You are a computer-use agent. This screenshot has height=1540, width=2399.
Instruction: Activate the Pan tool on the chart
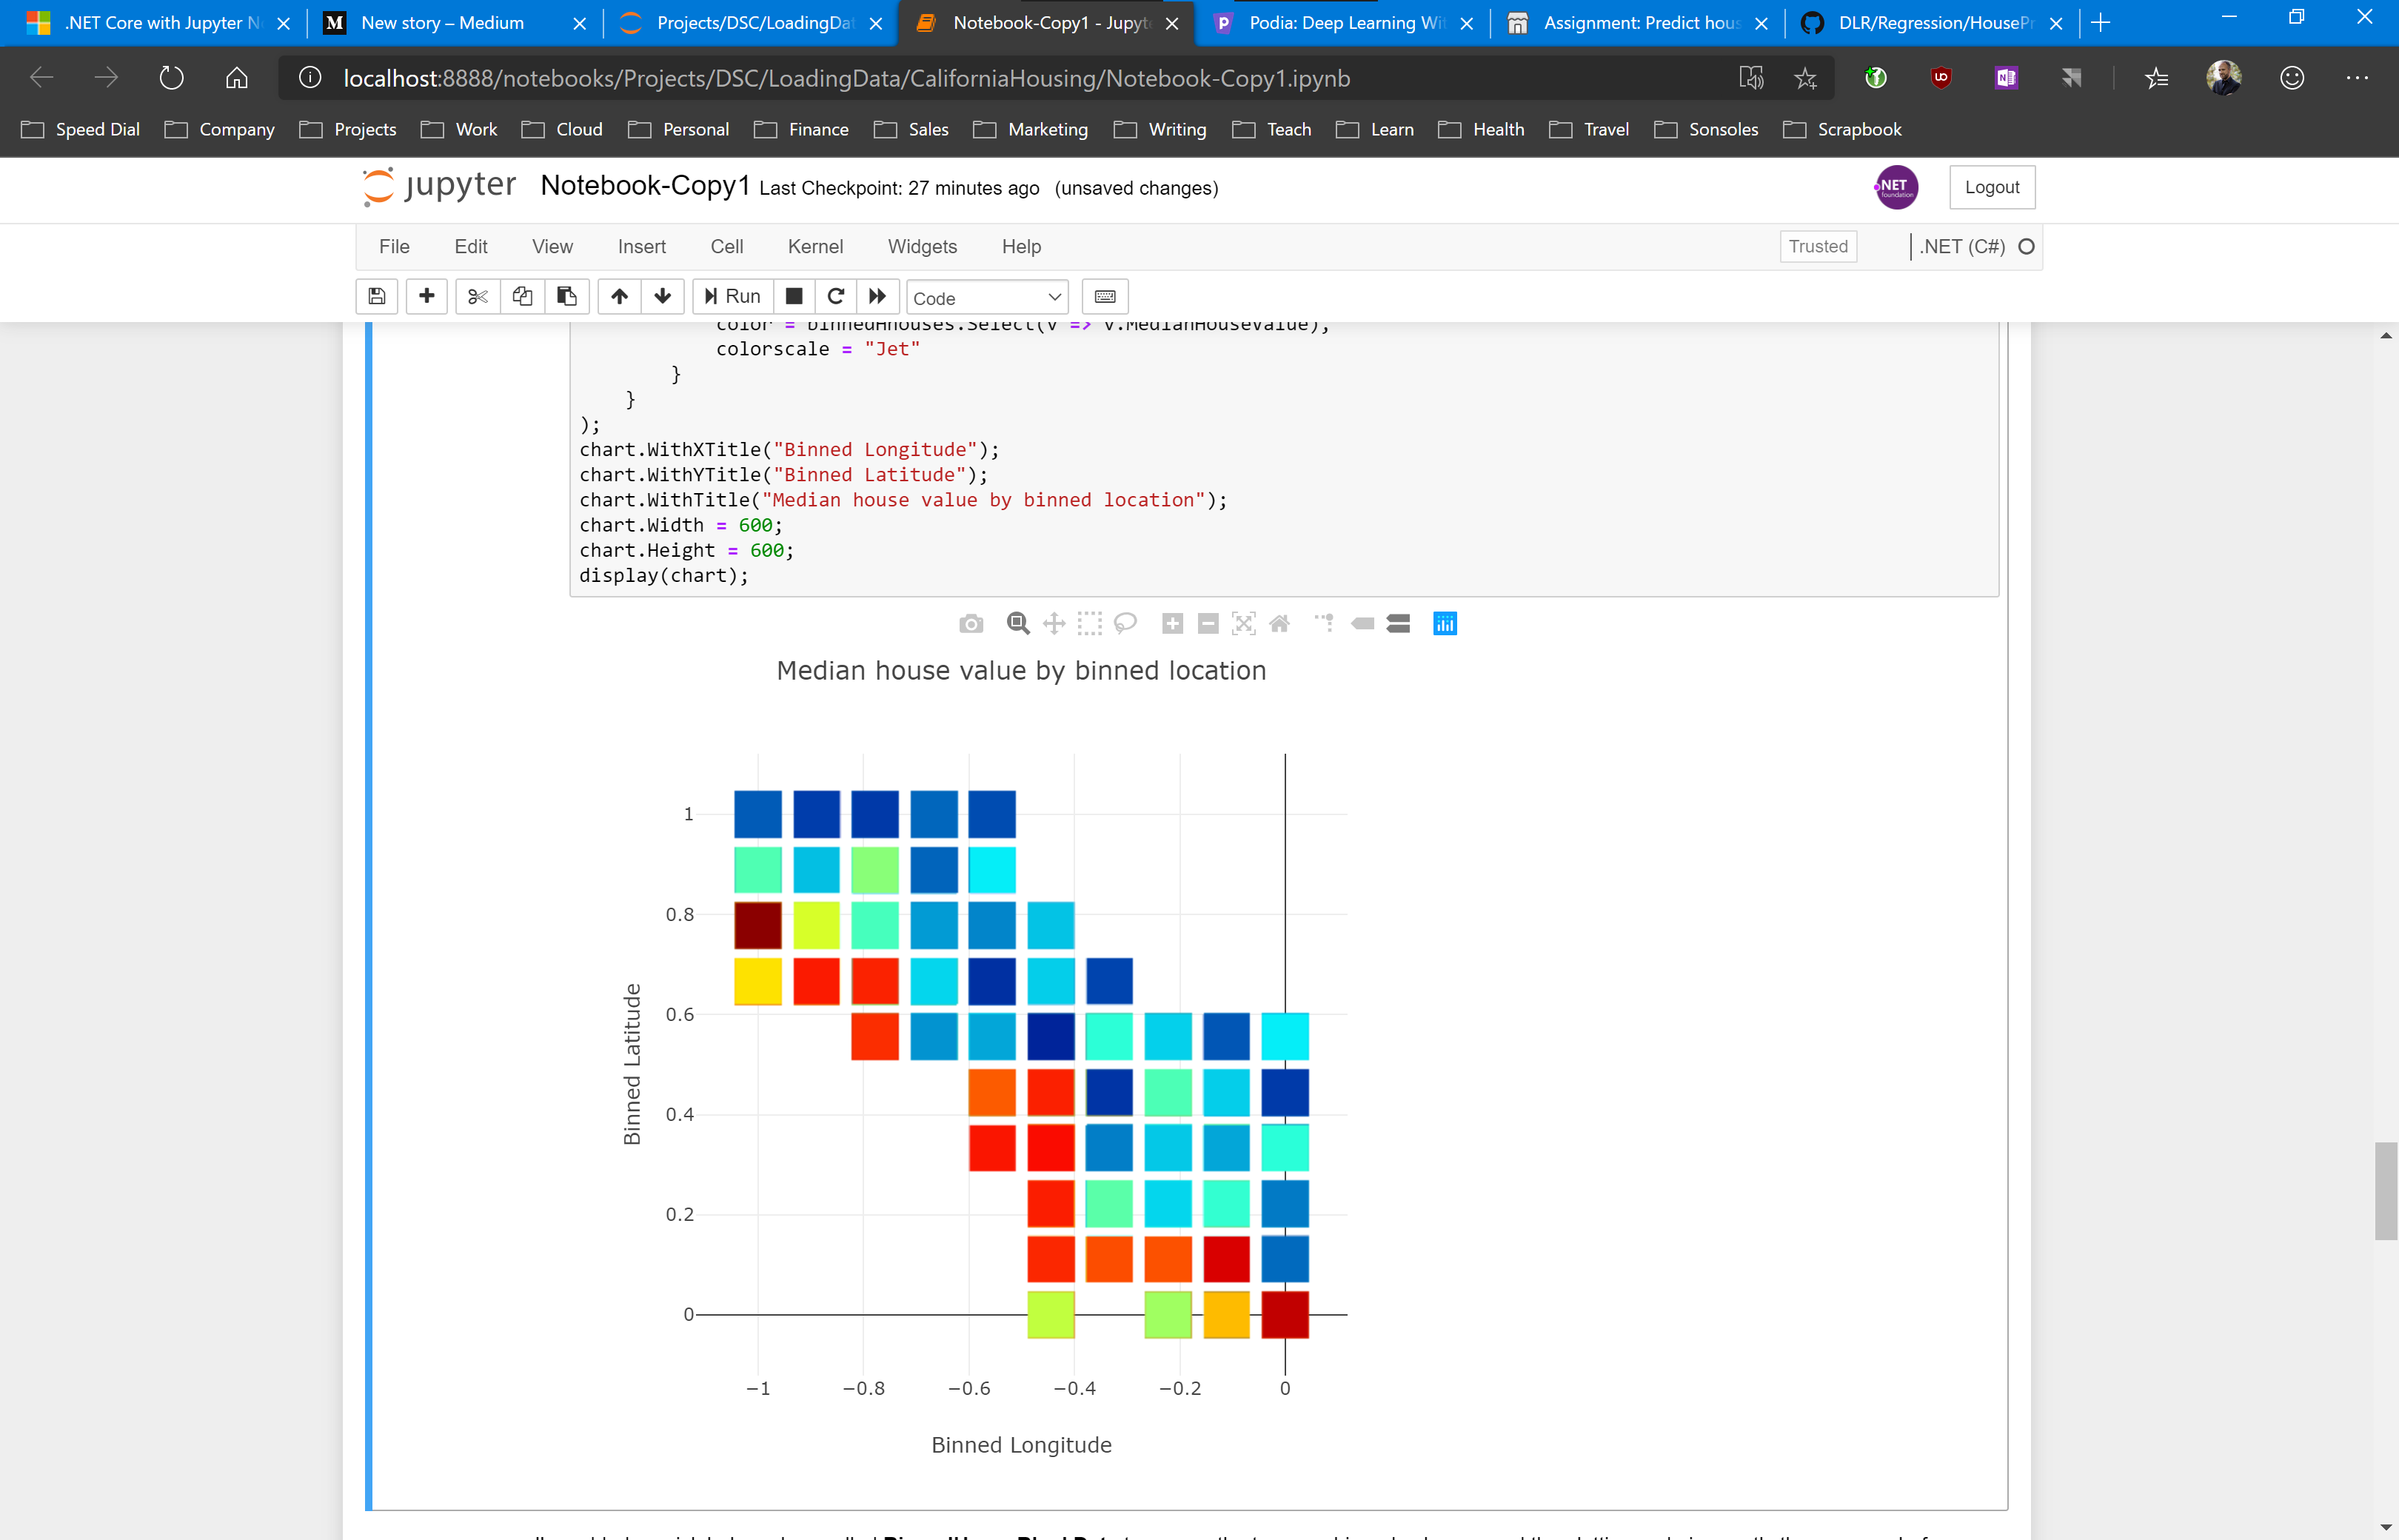pyautogui.click(x=1053, y=623)
